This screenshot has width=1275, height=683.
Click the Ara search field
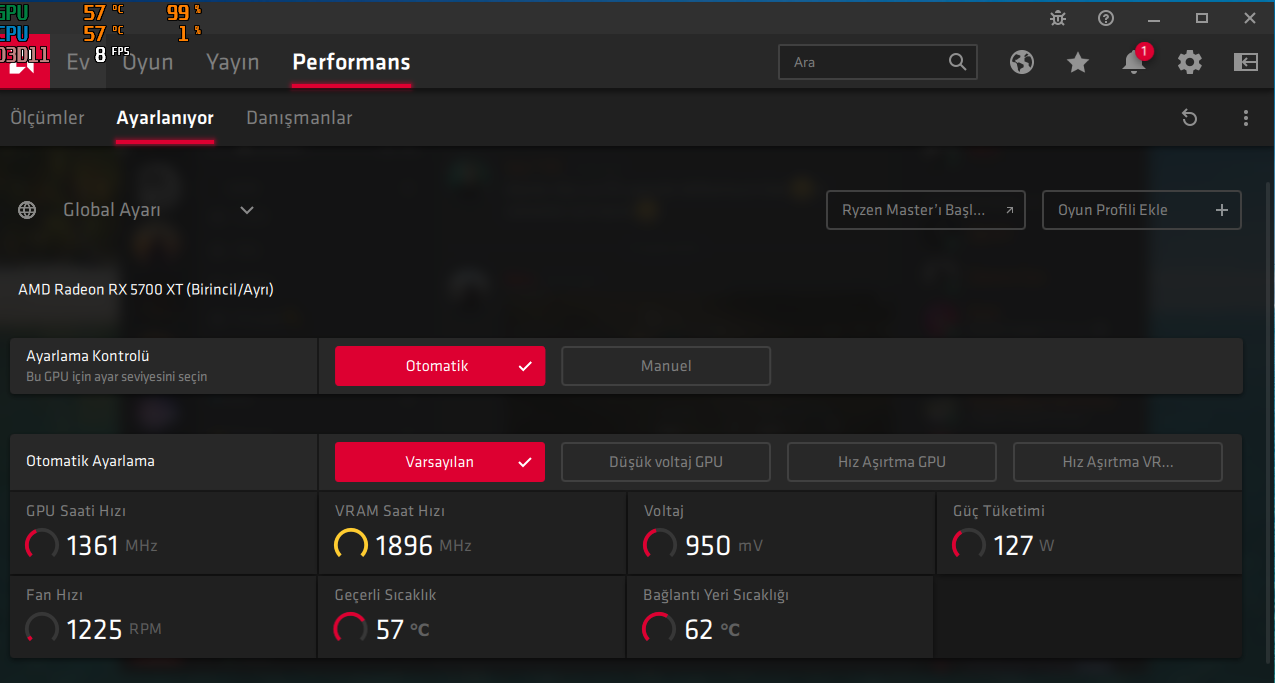877,62
